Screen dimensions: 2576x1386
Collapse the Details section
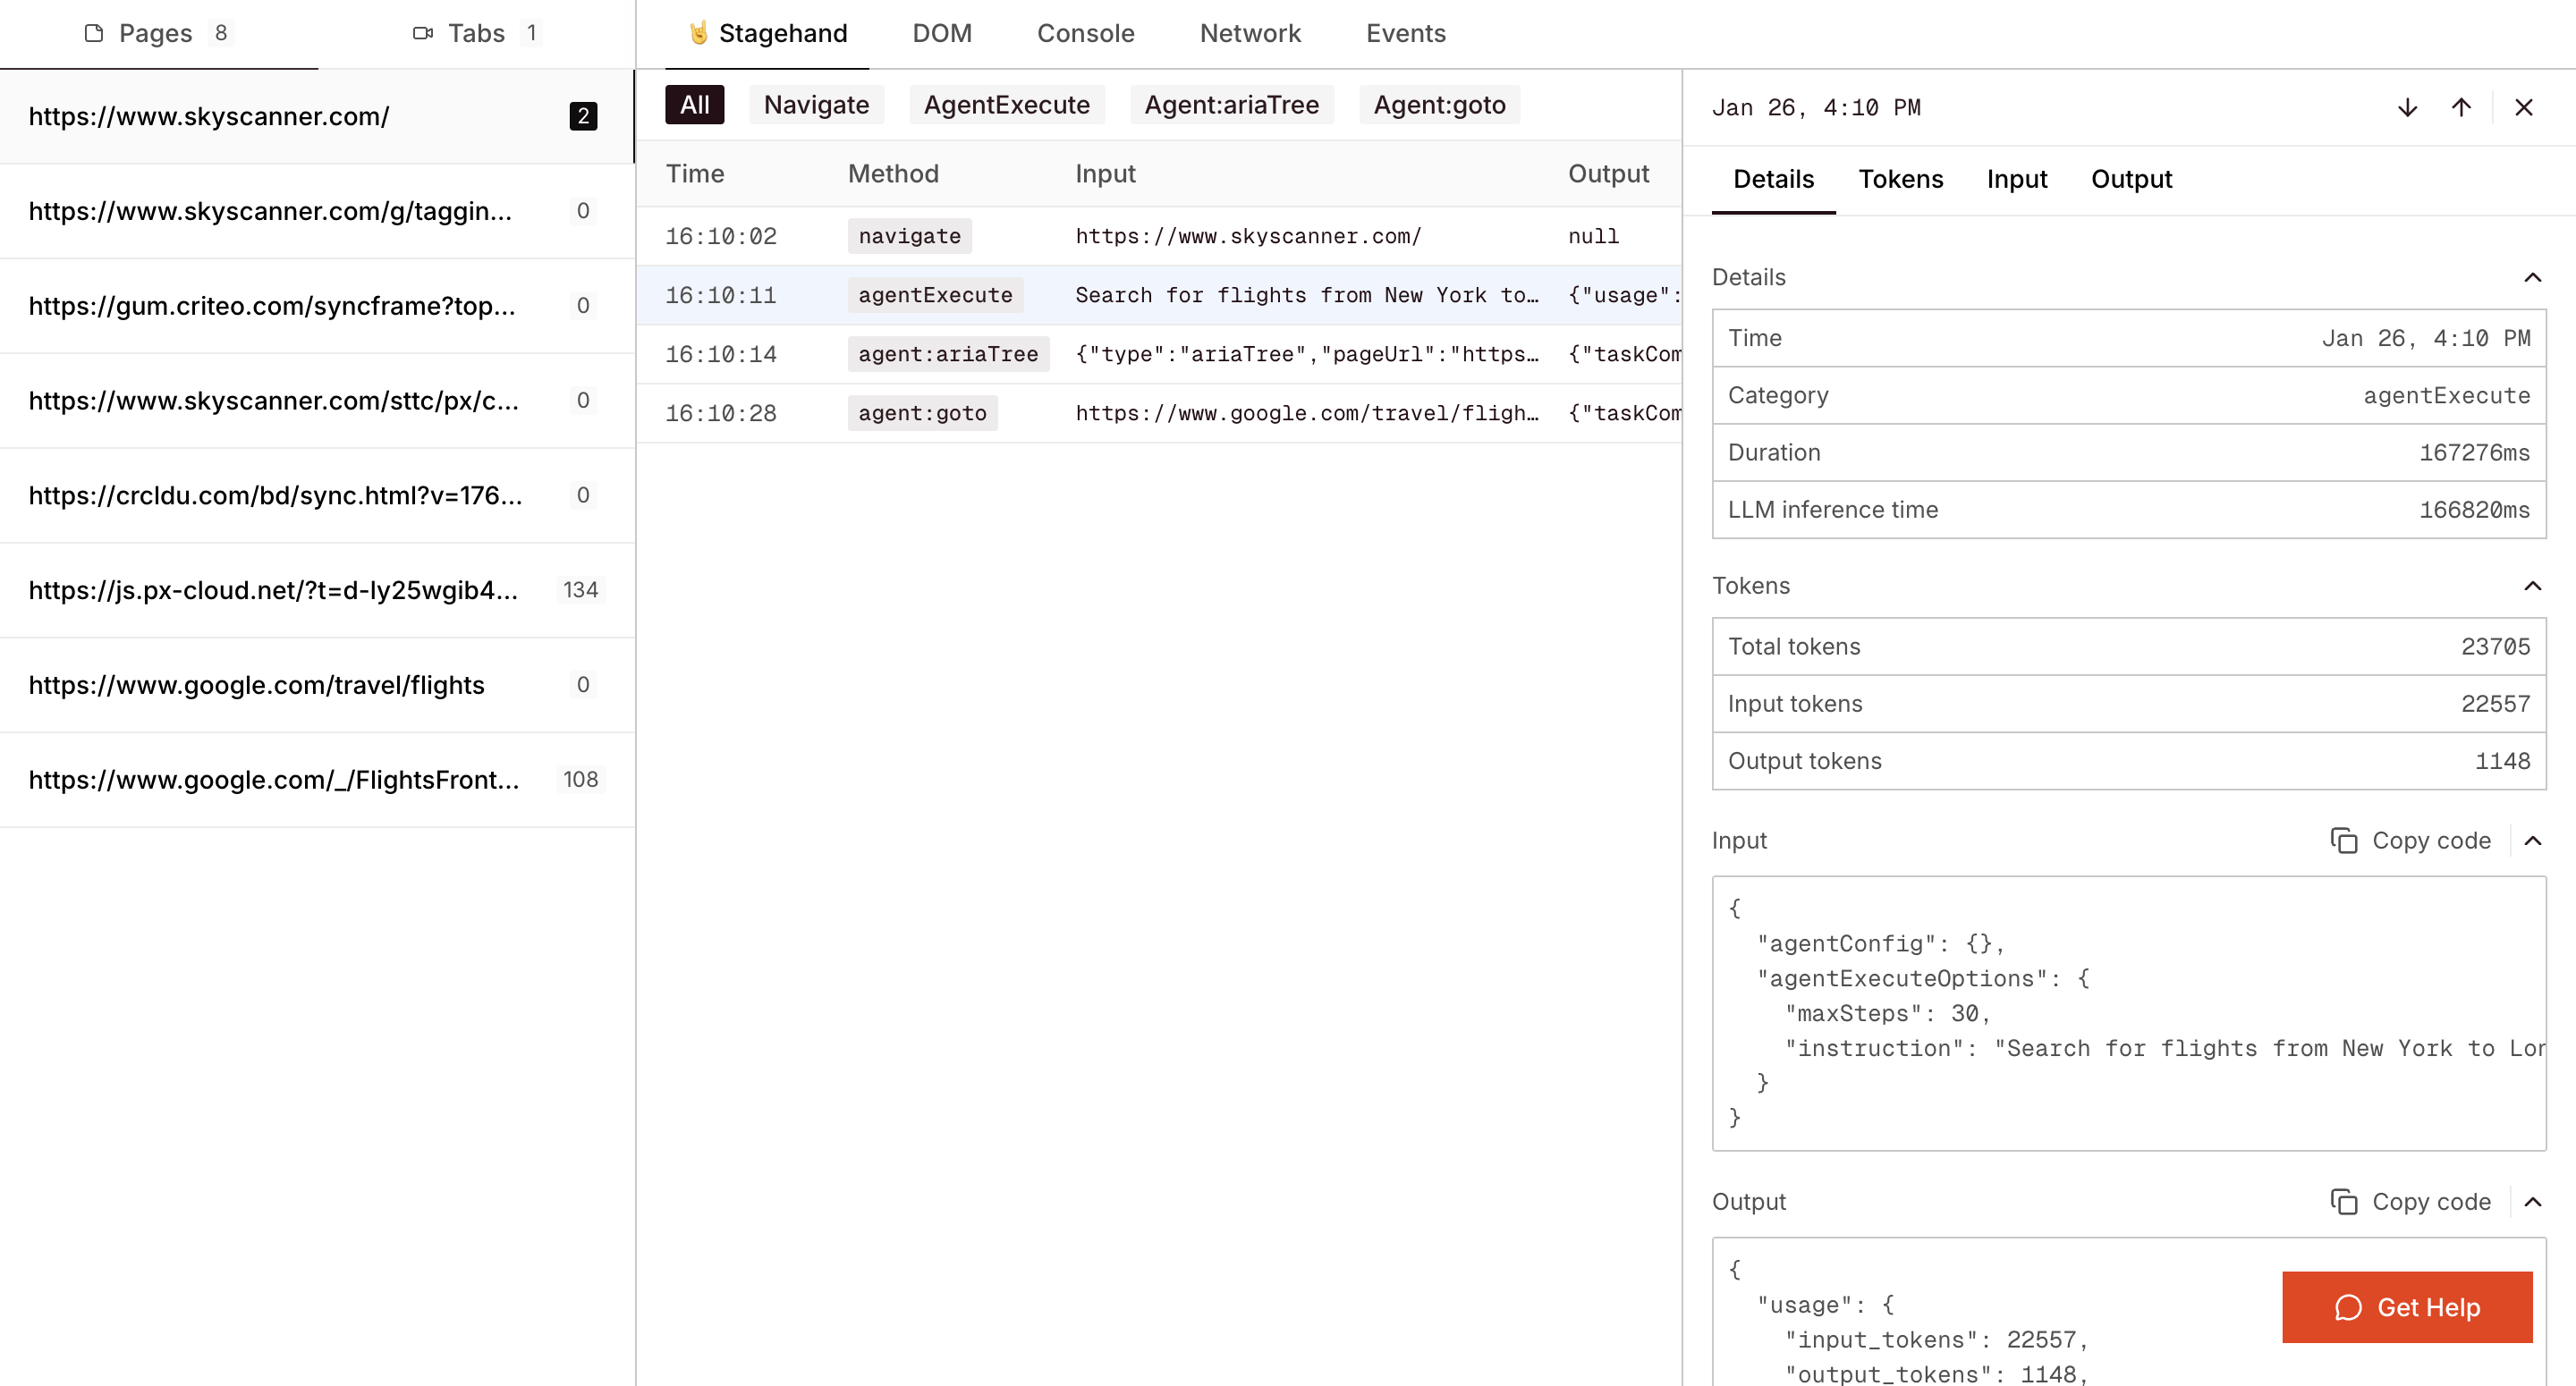coord(2532,277)
